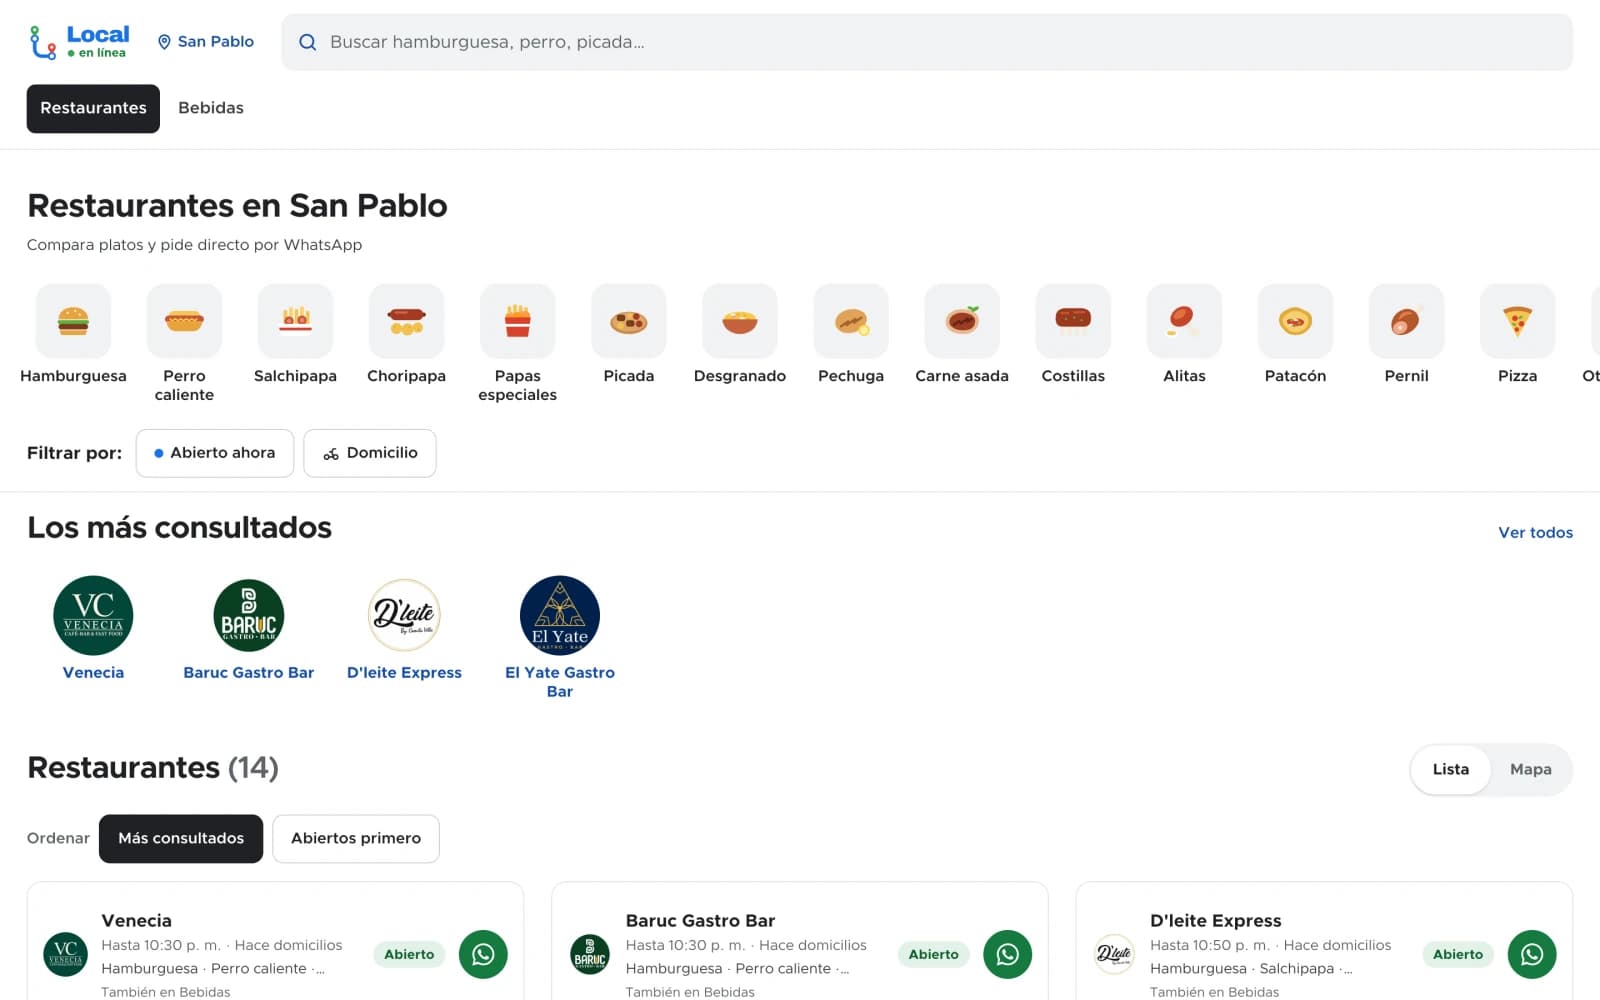Pick the Pechuga category icon

tap(851, 321)
